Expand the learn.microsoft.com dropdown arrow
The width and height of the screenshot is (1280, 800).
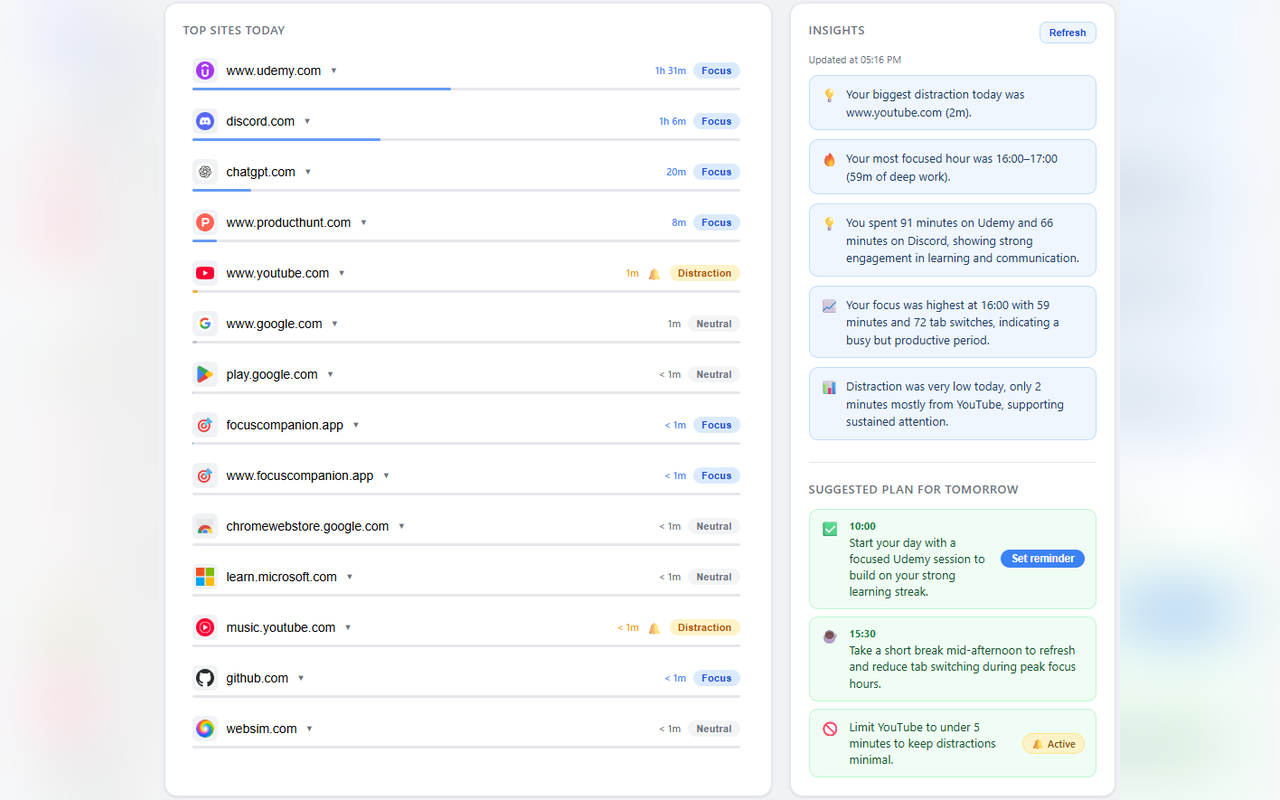click(349, 577)
